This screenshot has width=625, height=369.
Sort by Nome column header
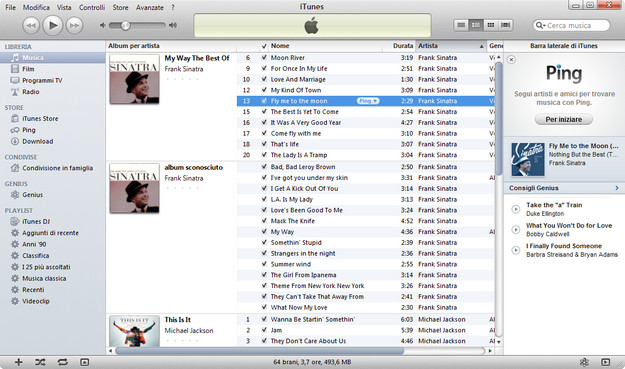325,46
